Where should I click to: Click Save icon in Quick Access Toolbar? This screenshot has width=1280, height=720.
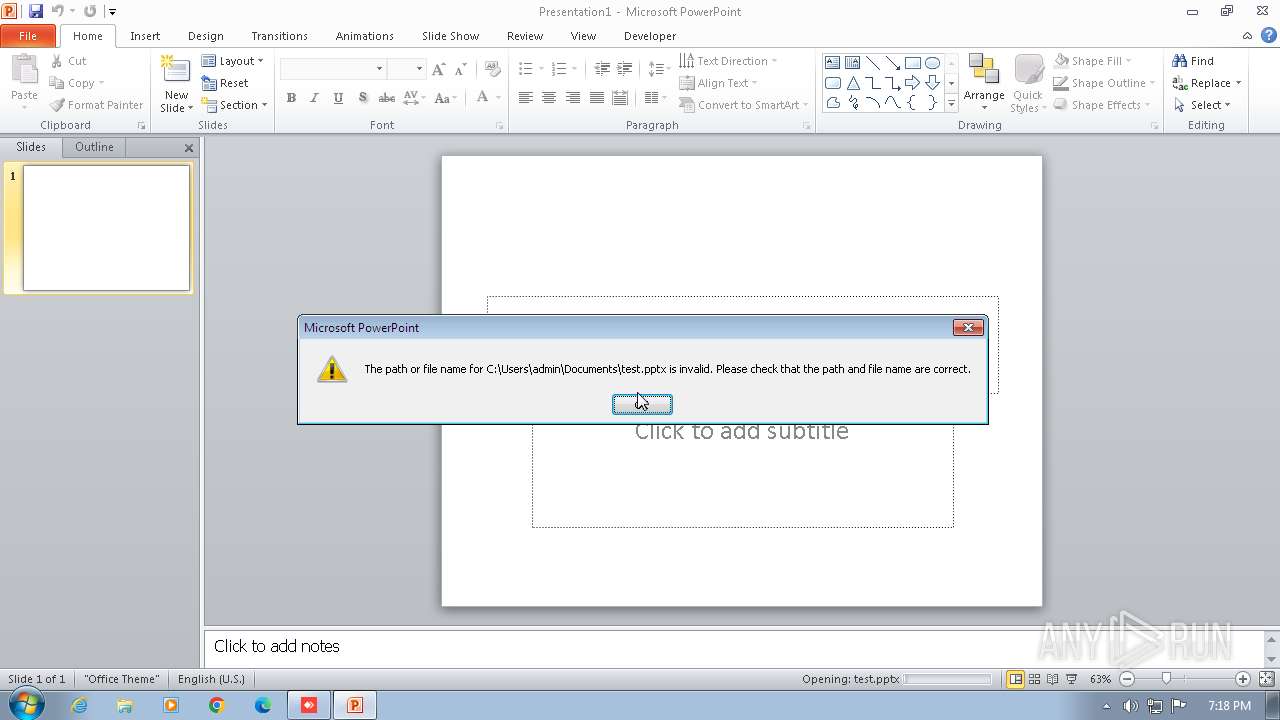36,11
